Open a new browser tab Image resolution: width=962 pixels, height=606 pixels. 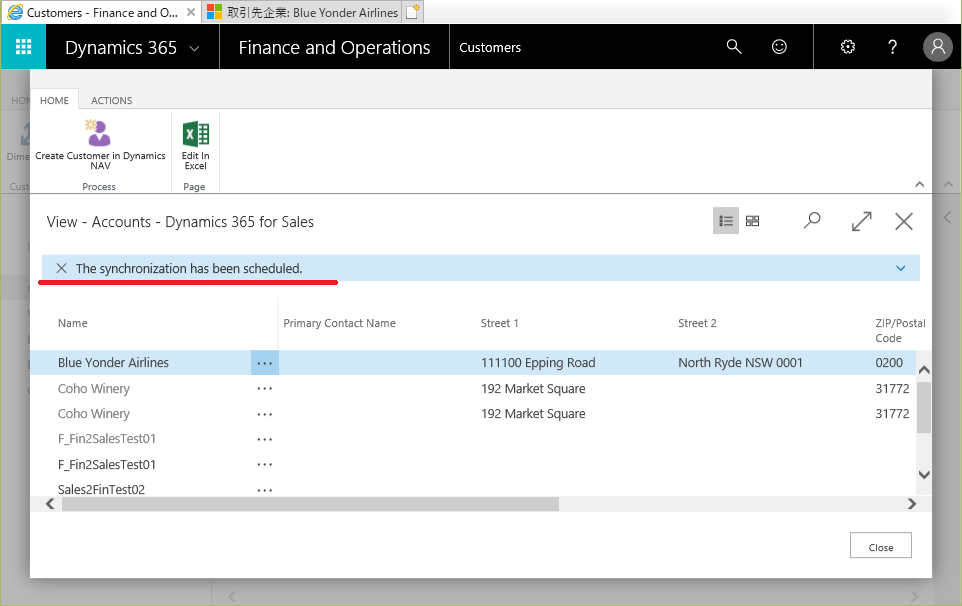point(414,12)
